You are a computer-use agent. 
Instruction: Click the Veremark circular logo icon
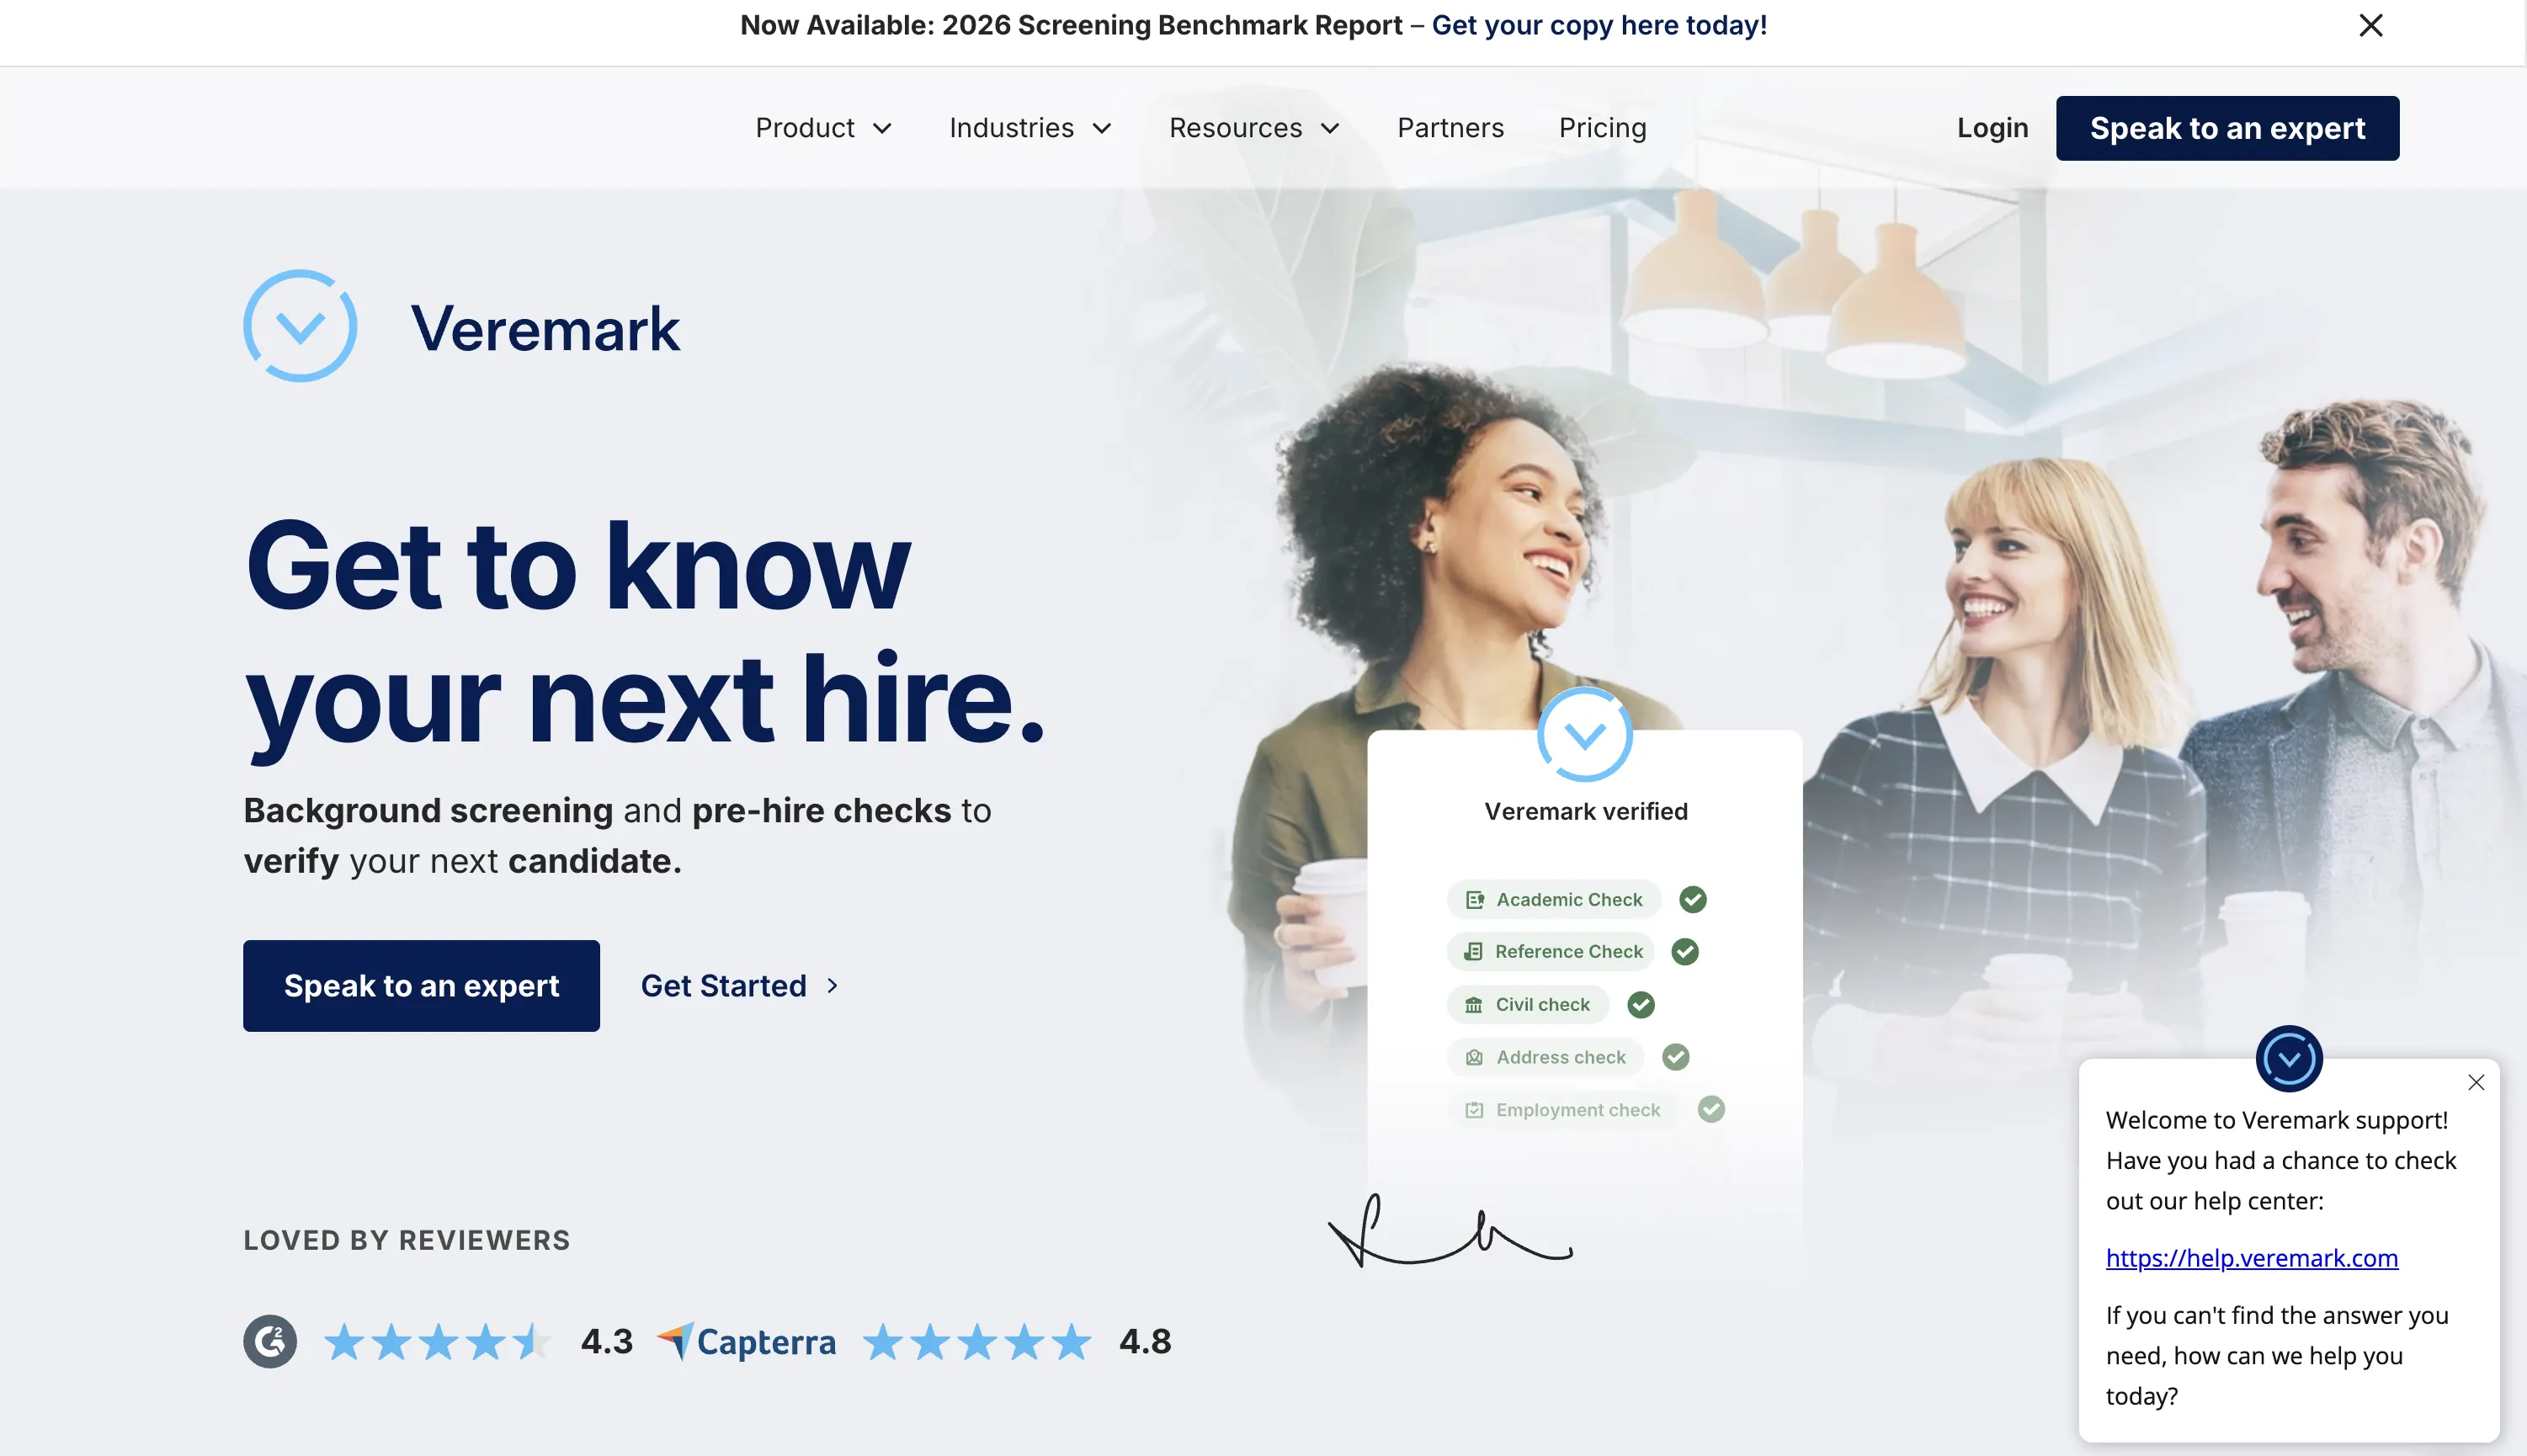coord(300,326)
